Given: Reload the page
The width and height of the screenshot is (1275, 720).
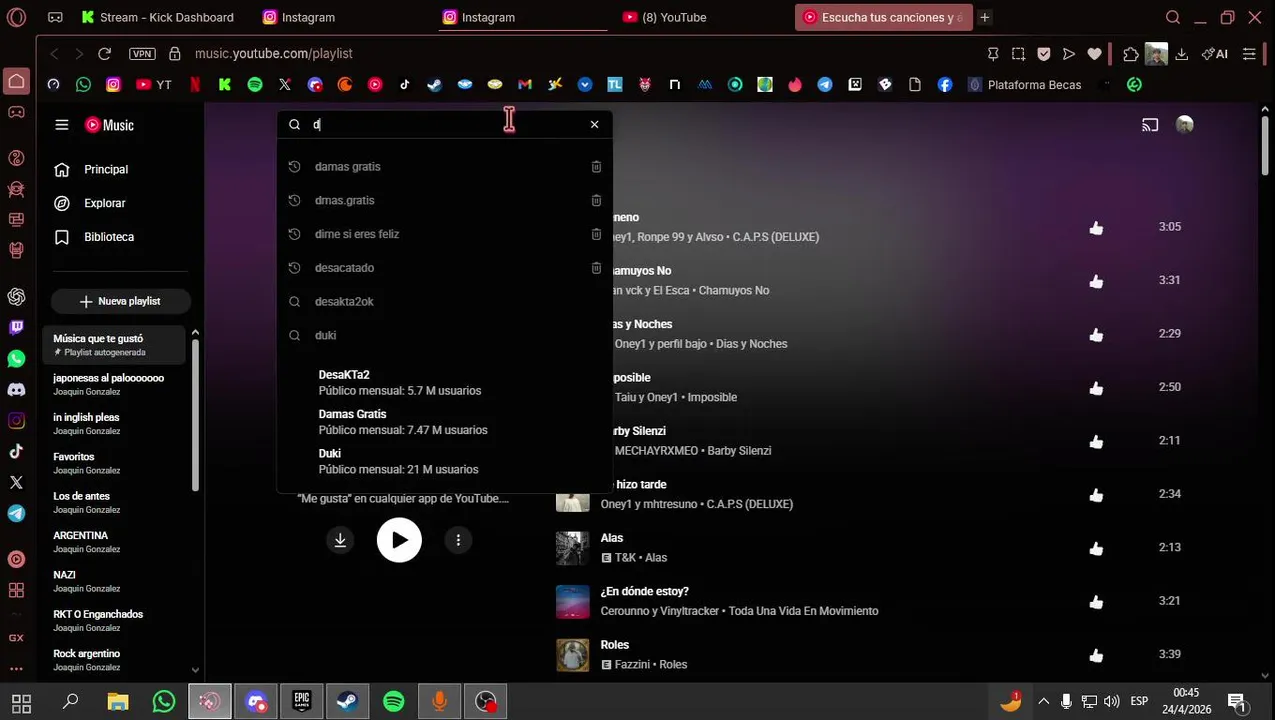Looking at the screenshot, I should [104, 54].
